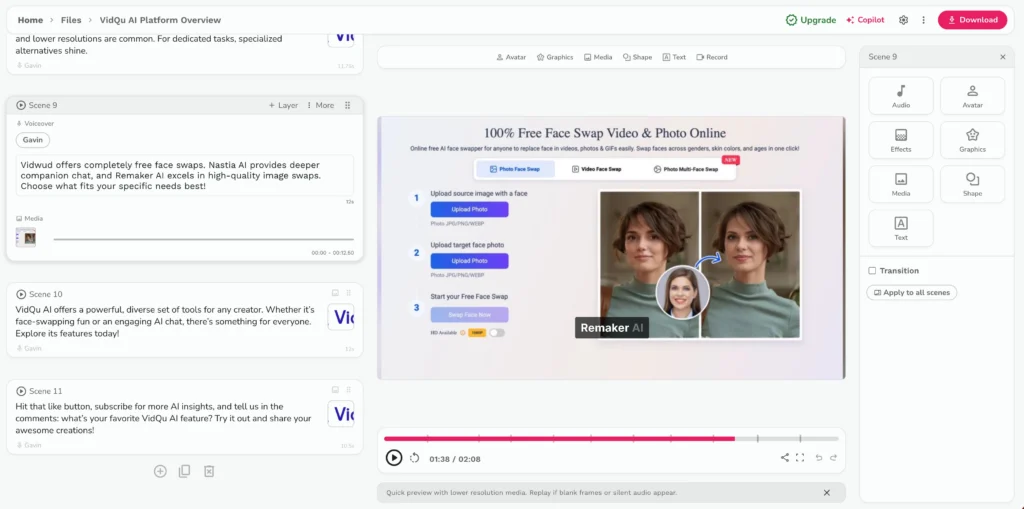Select Record in the canvas toolbar
Screen dimensions: 1024x509
(x=712, y=57)
